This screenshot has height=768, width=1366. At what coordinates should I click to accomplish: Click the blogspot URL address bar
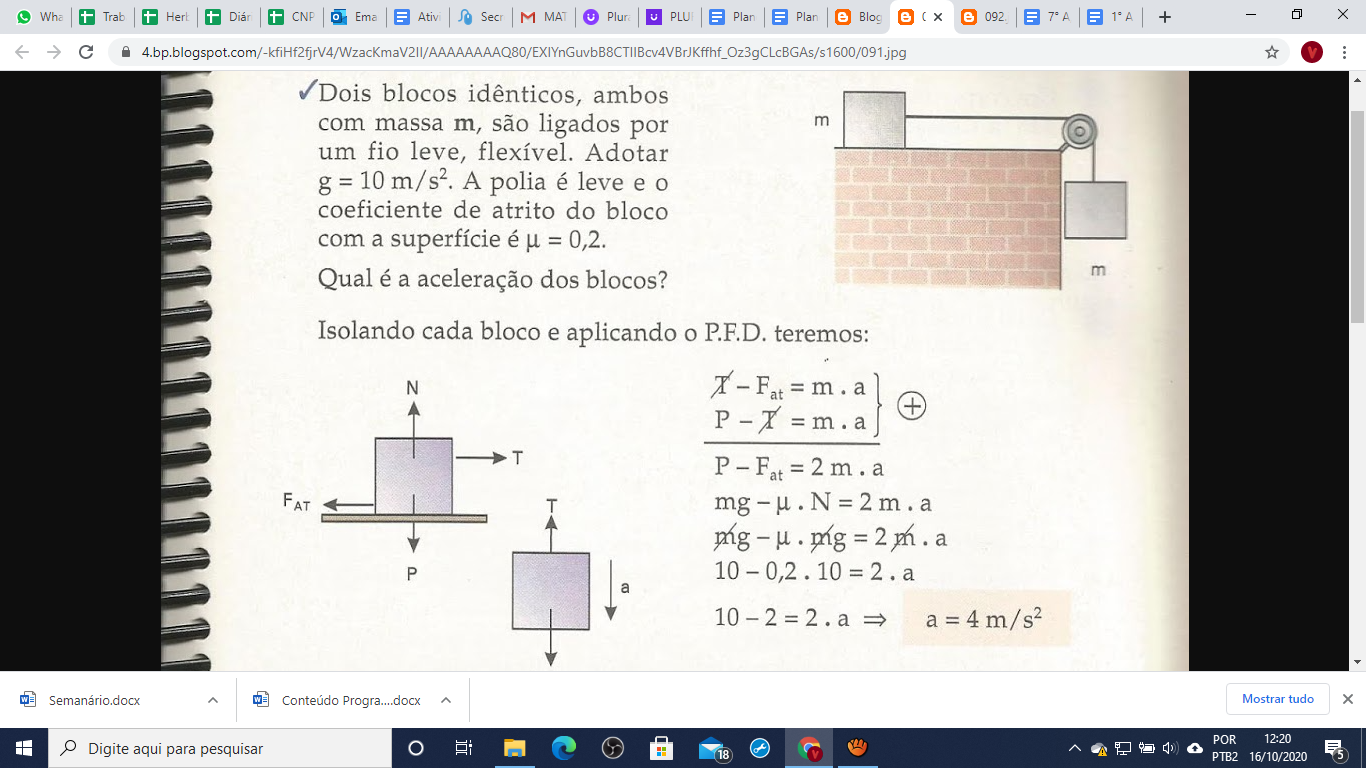[524, 52]
